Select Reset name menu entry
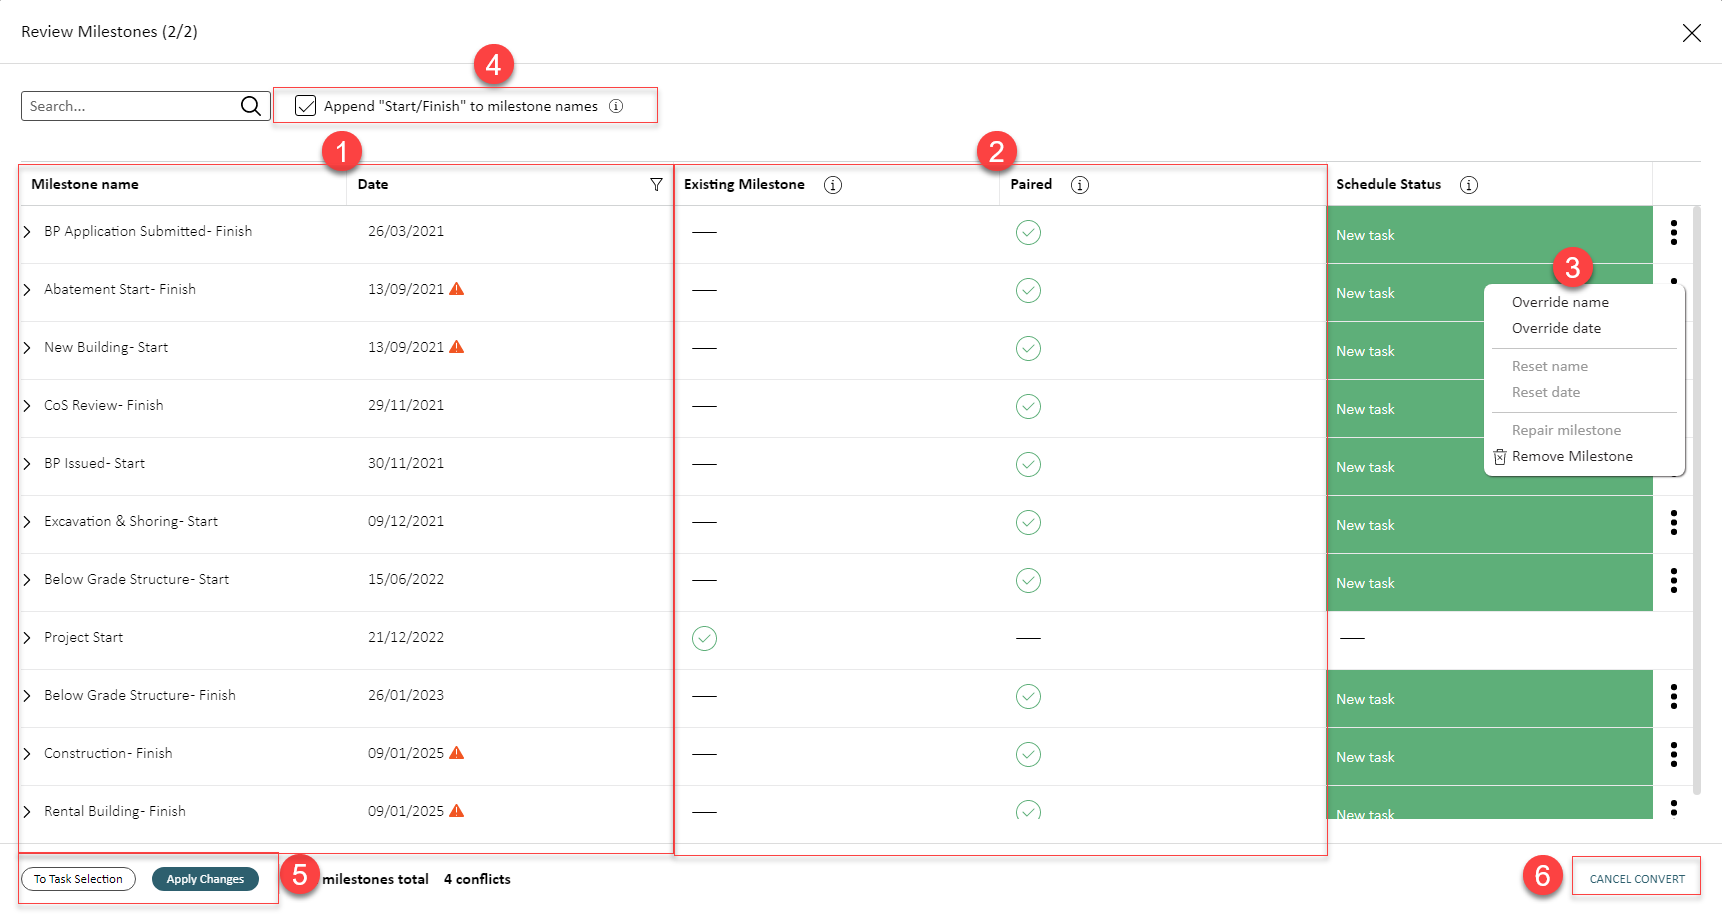 (1549, 366)
